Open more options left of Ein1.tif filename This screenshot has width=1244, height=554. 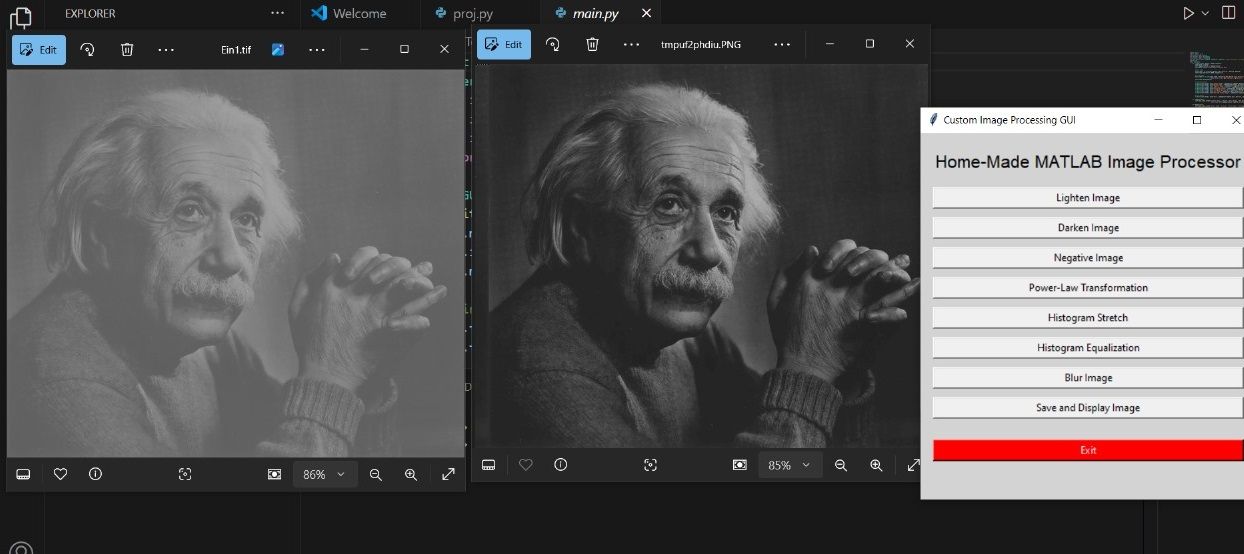point(166,49)
